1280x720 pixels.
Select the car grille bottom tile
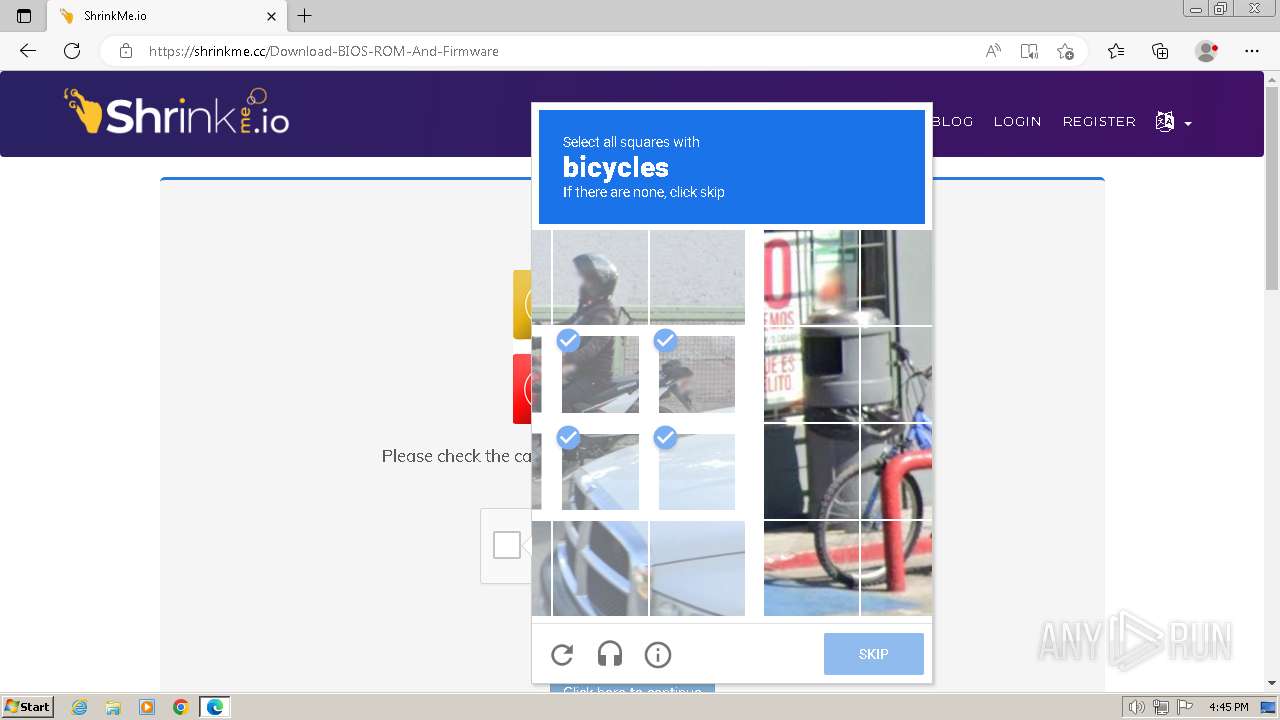[x=600, y=568]
